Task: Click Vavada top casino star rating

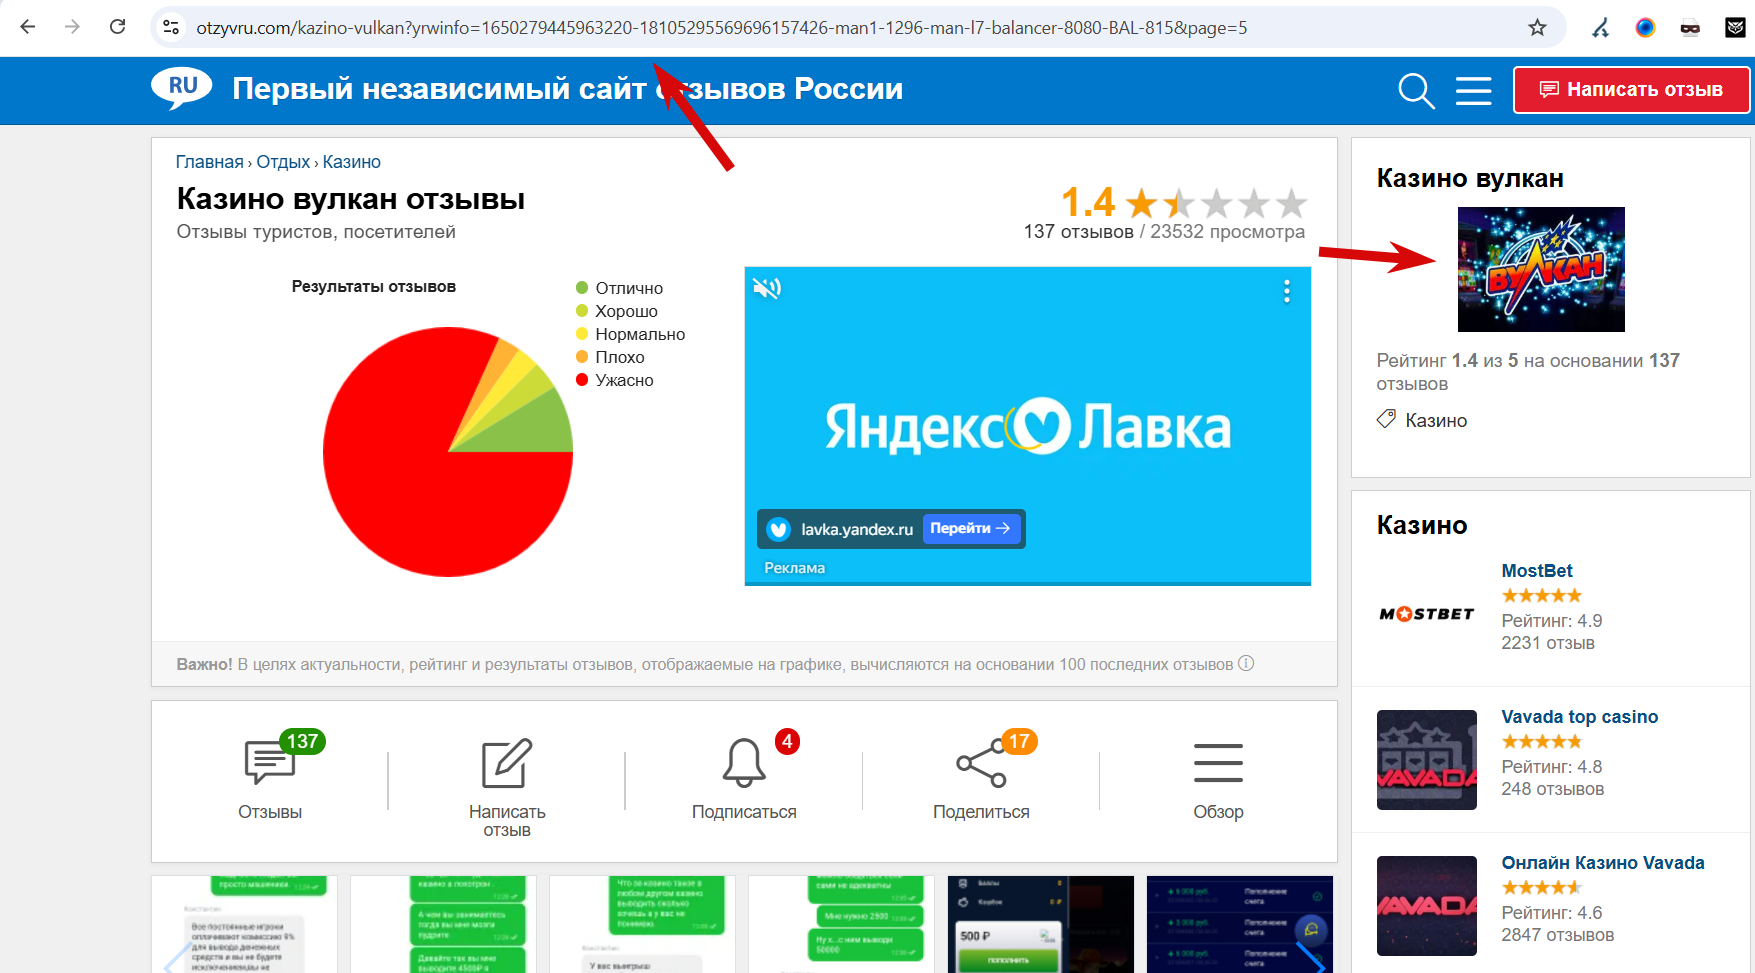Action: tap(1541, 742)
